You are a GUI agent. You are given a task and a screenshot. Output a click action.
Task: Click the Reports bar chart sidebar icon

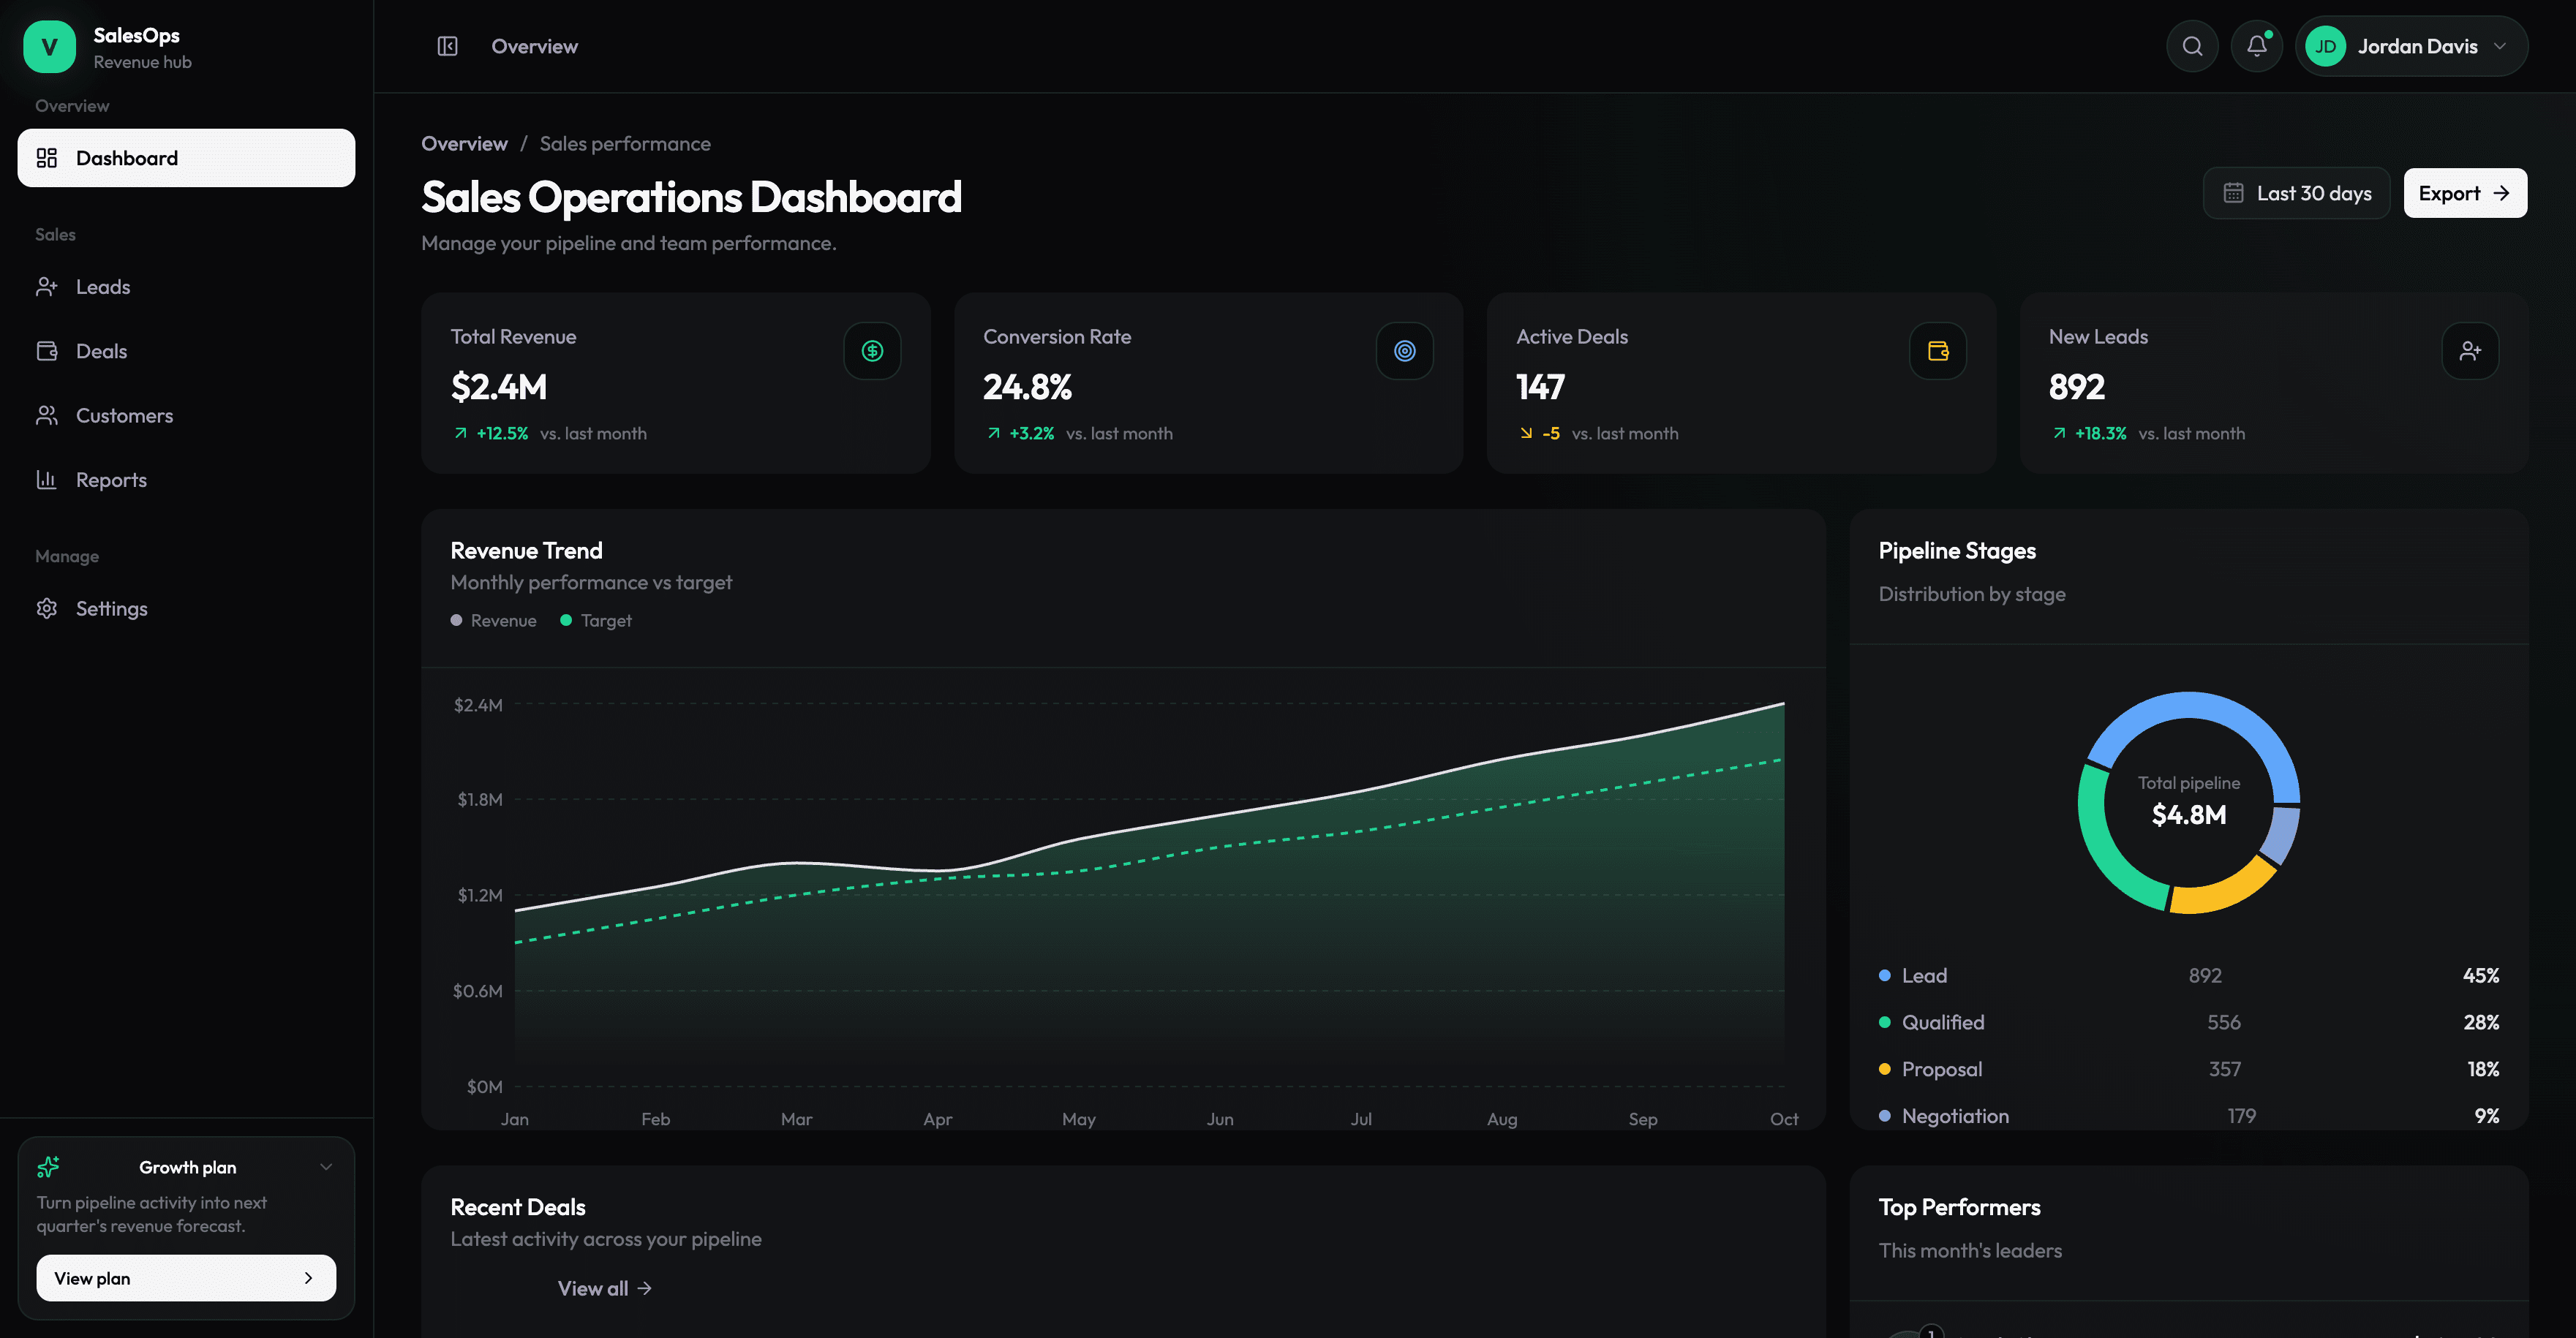[x=47, y=480]
